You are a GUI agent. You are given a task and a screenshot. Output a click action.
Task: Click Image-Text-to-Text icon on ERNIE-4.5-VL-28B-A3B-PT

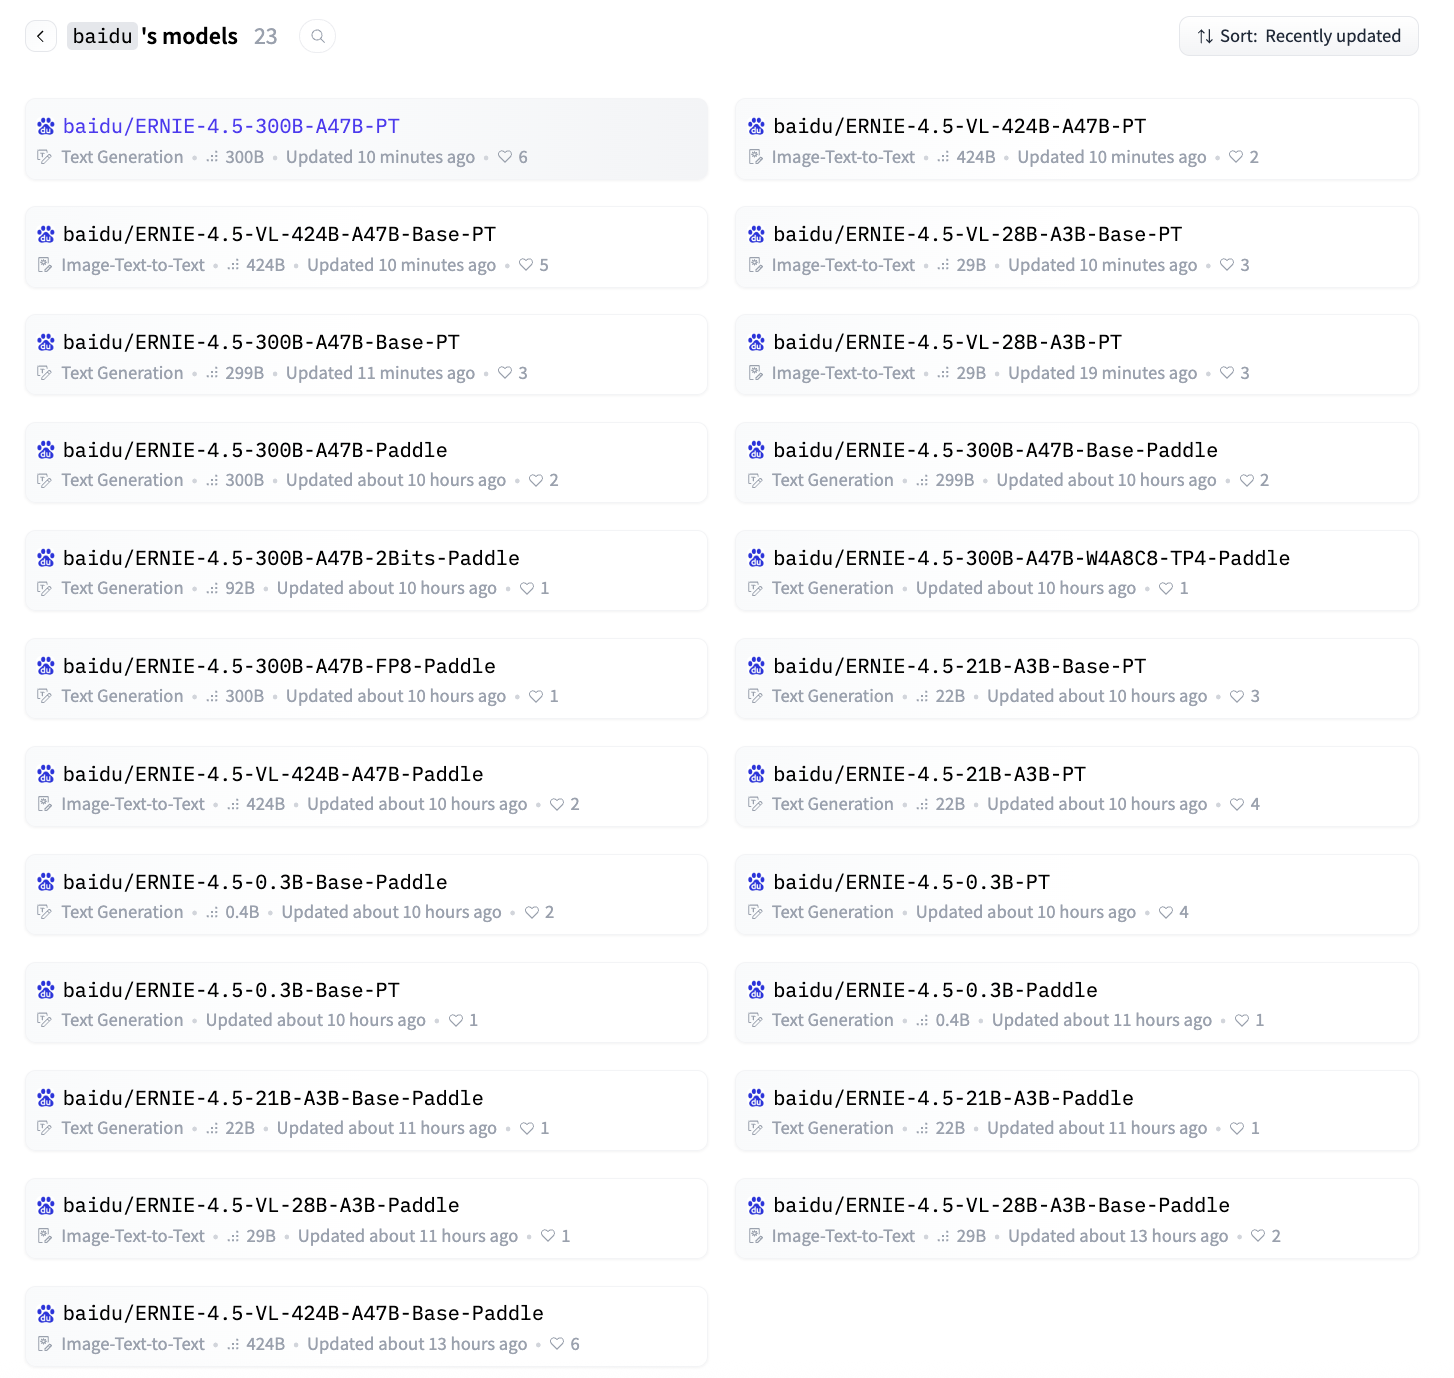click(756, 373)
